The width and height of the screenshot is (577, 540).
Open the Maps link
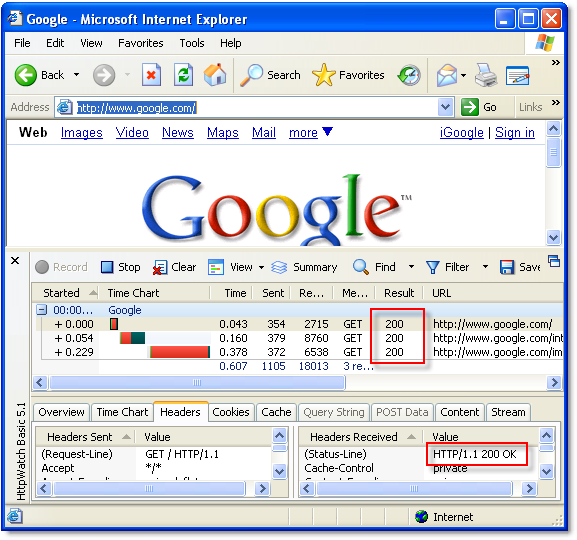223,133
